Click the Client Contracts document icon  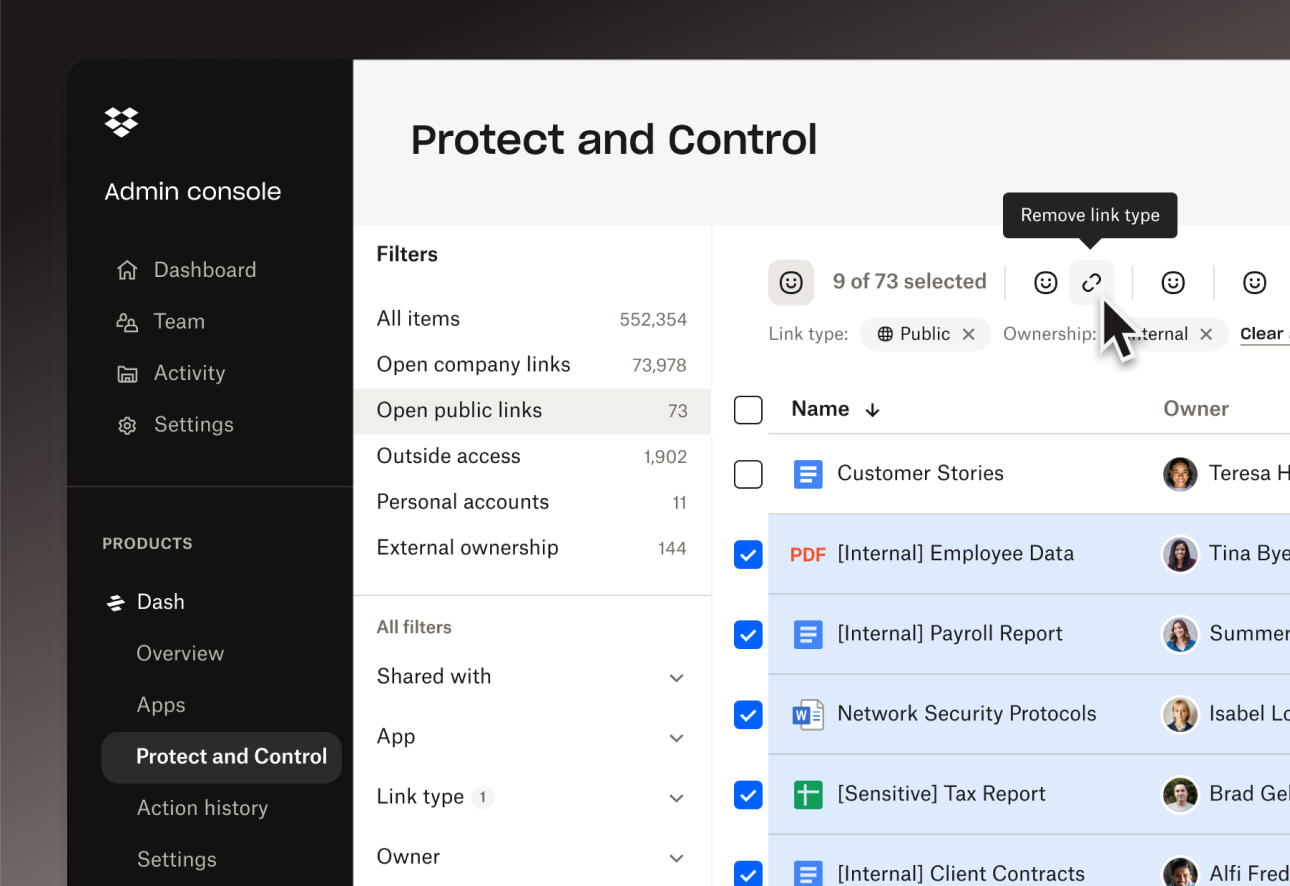click(x=808, y=874)
